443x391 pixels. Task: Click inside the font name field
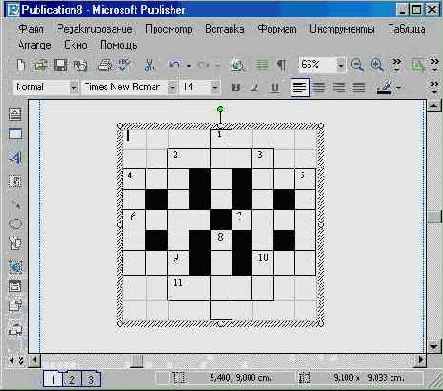(125, 88)
